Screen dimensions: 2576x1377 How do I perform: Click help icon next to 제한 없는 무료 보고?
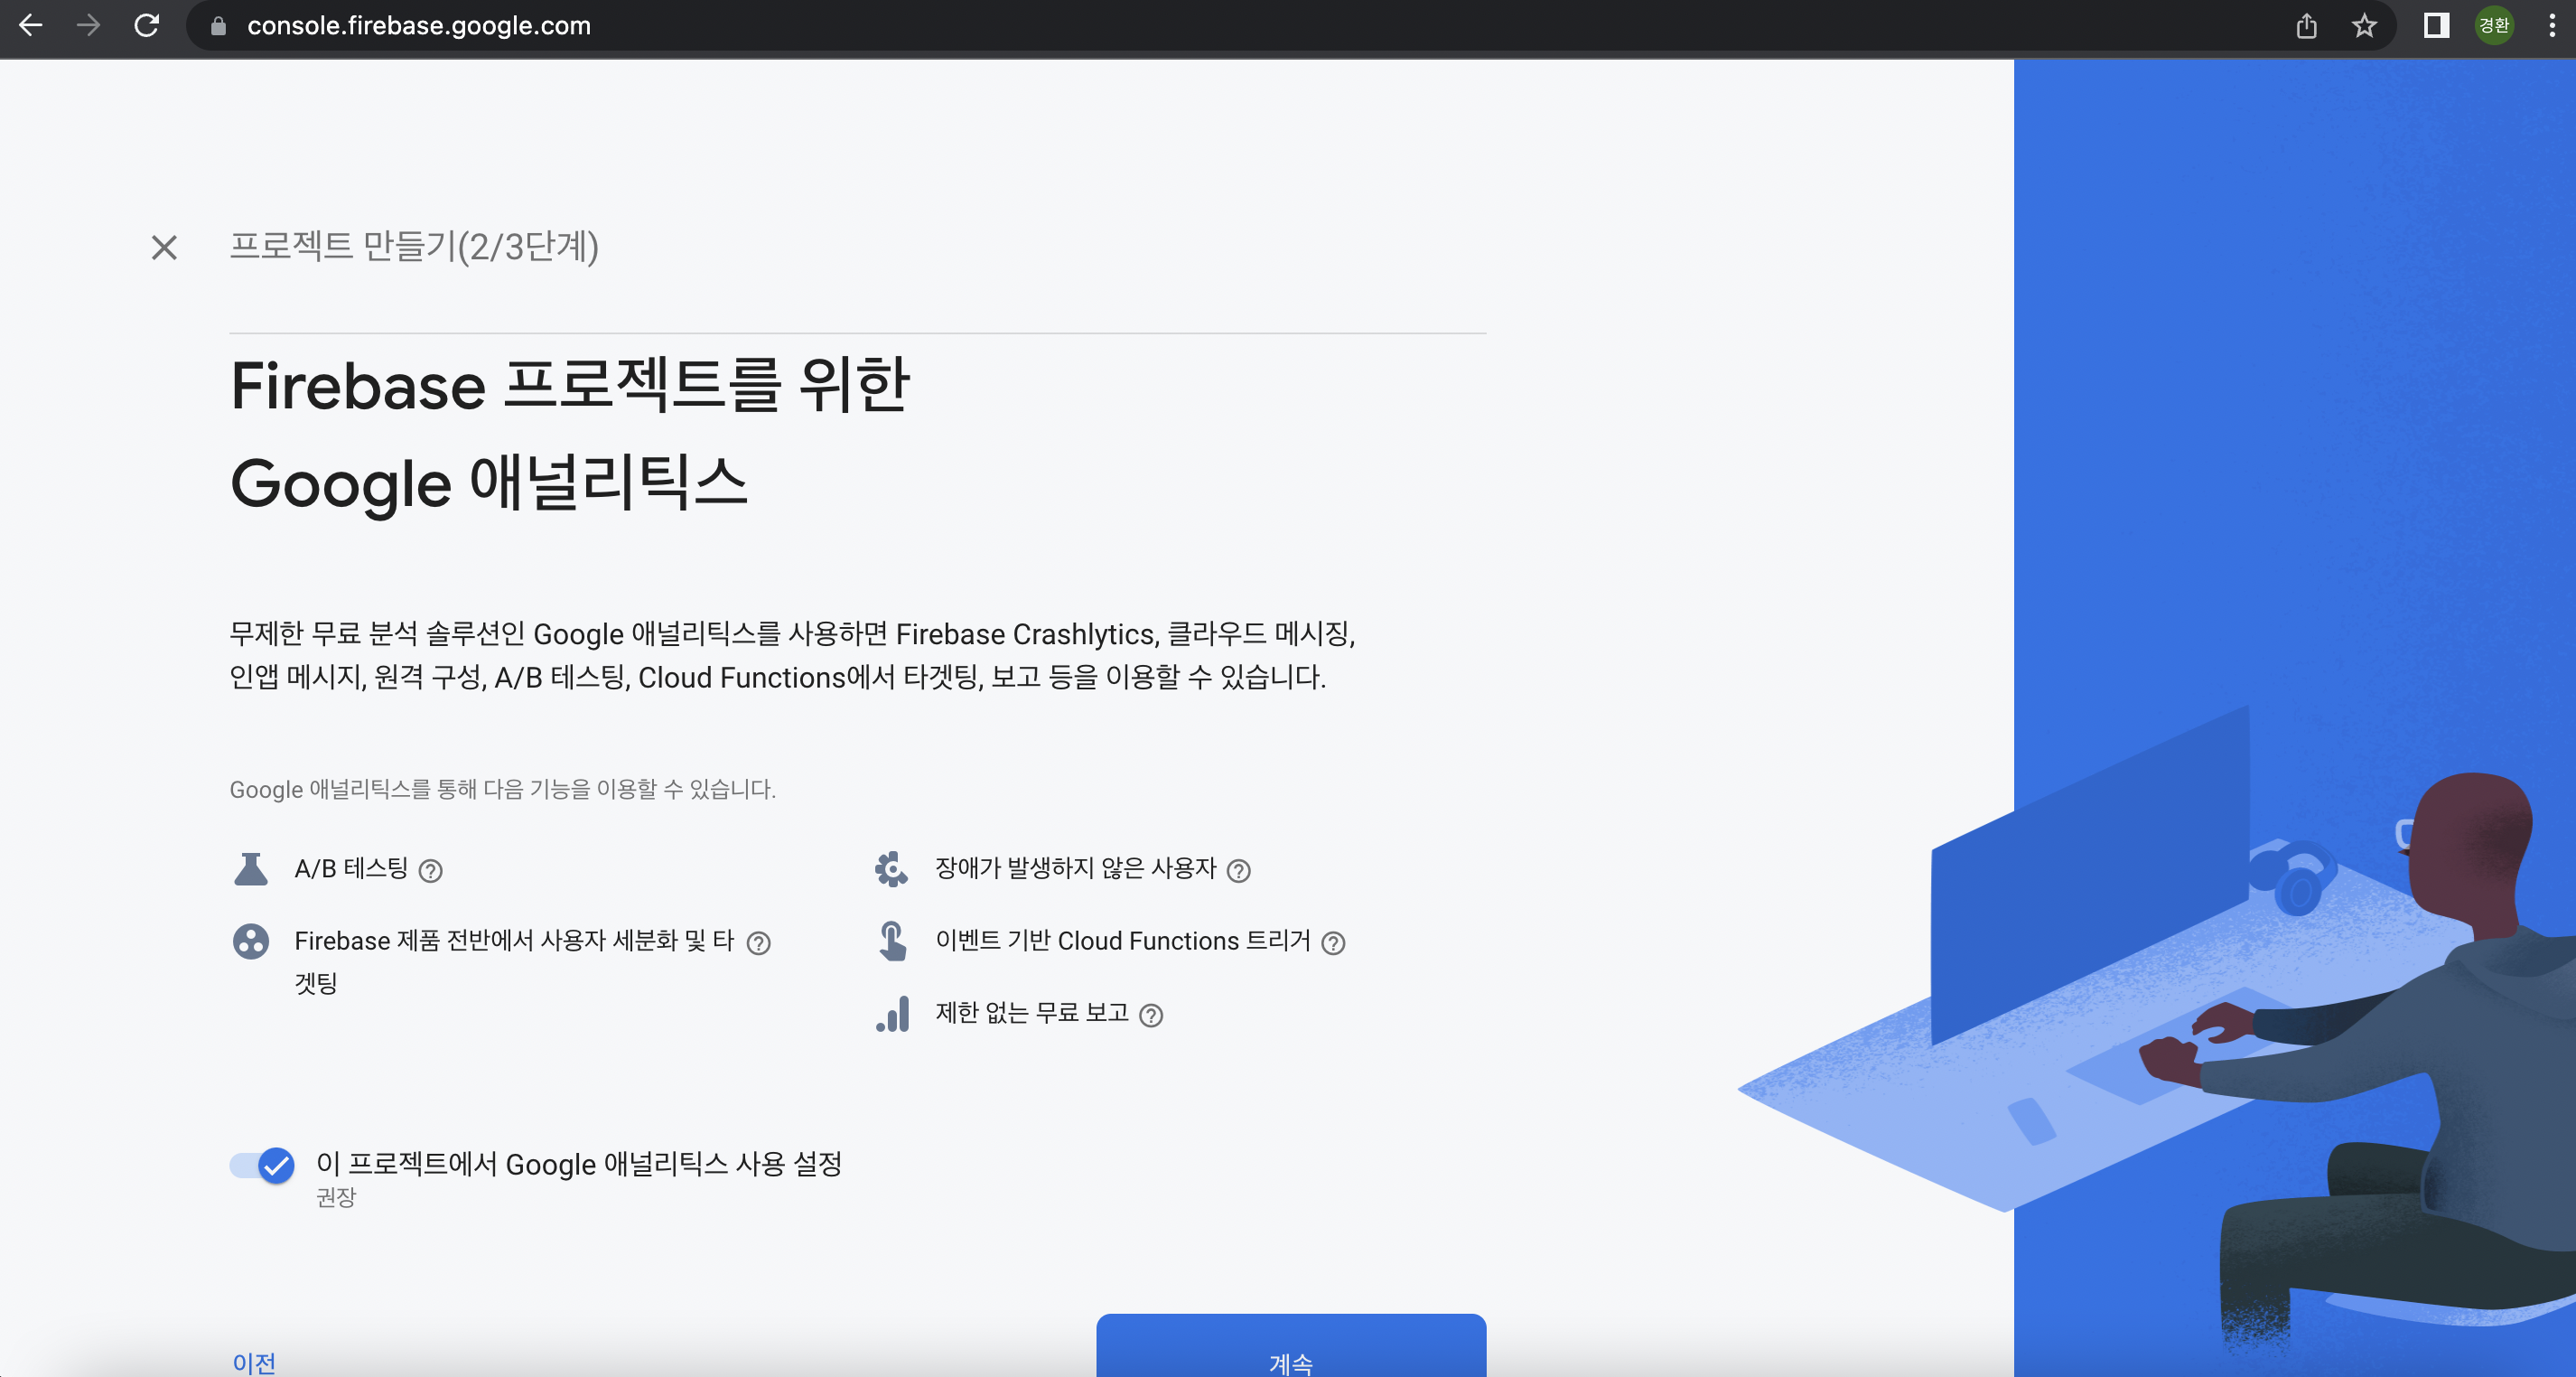pyautogui.click(x=1151, y=1015)
